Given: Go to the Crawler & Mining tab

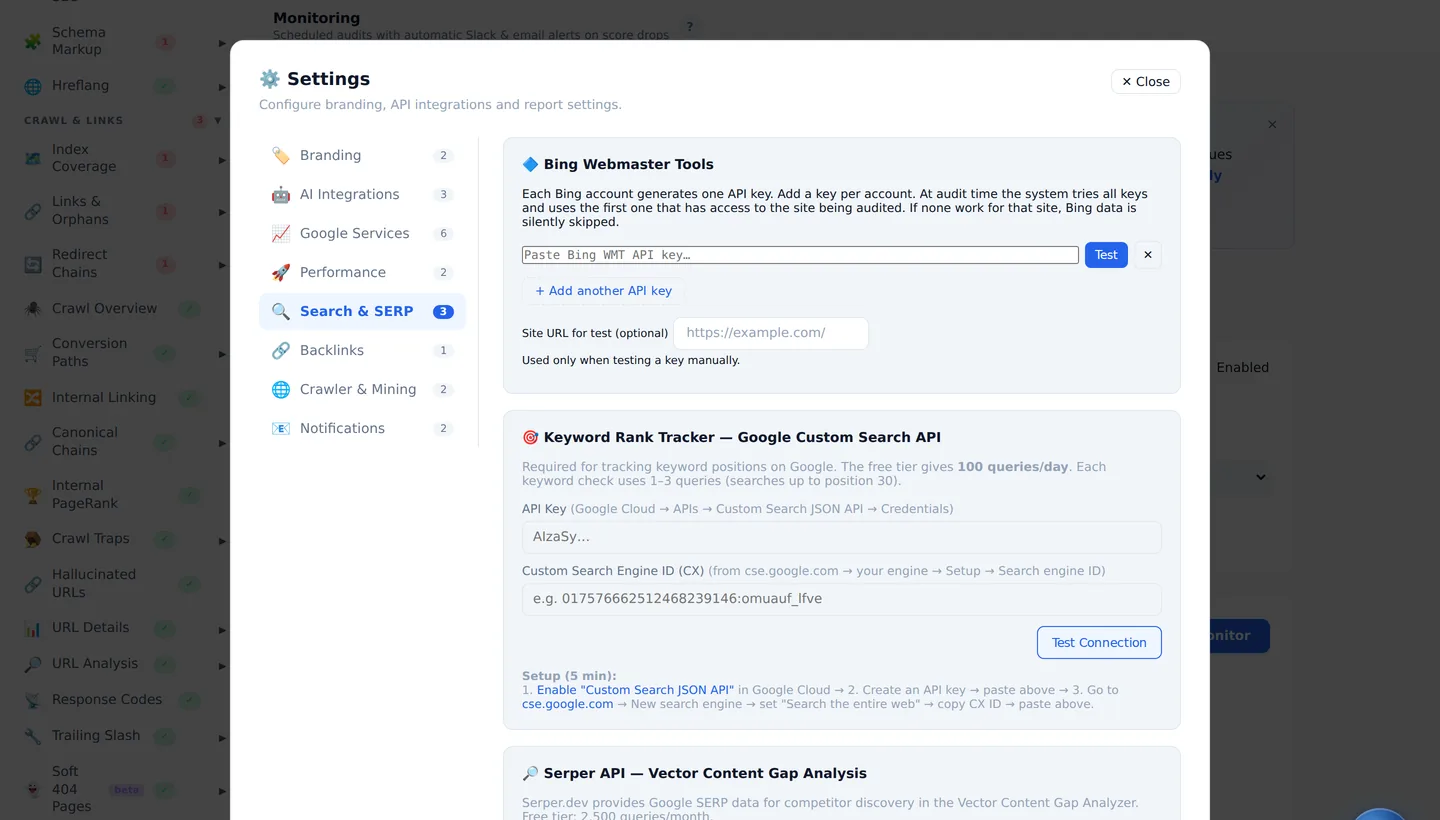Looking at the screenshot, I should (362, 389).
